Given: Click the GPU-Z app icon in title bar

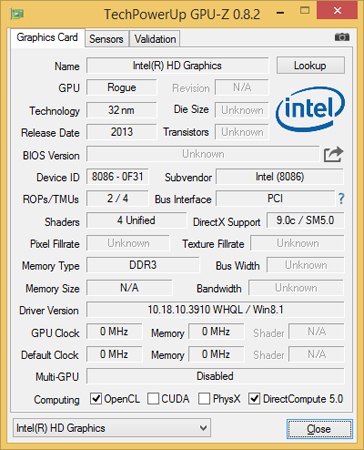Looking at the screenshot, I should 17,14.
